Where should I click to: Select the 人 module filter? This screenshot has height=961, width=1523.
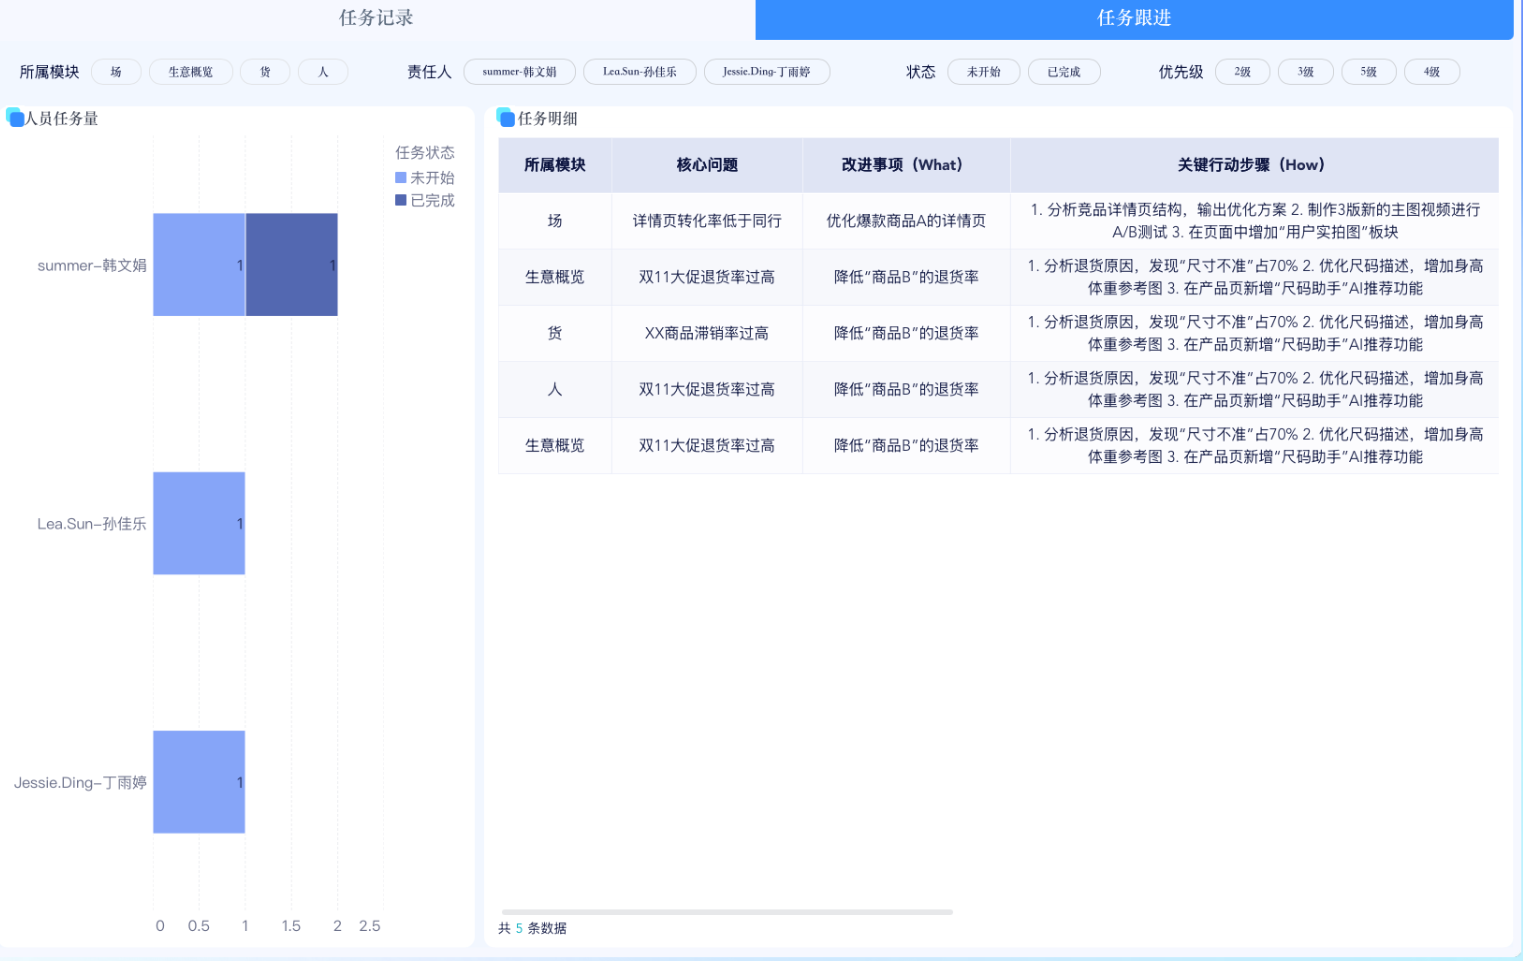pos(322,71)
